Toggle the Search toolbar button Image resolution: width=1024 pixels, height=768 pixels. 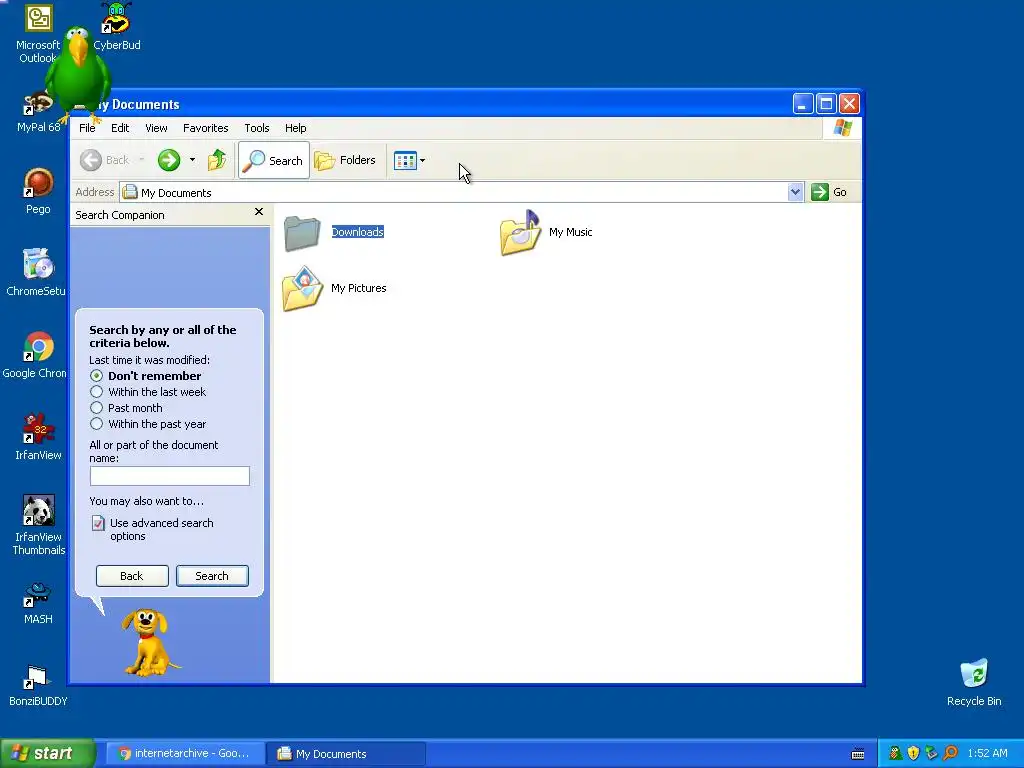pyautogui.click(x=274, y=160)
